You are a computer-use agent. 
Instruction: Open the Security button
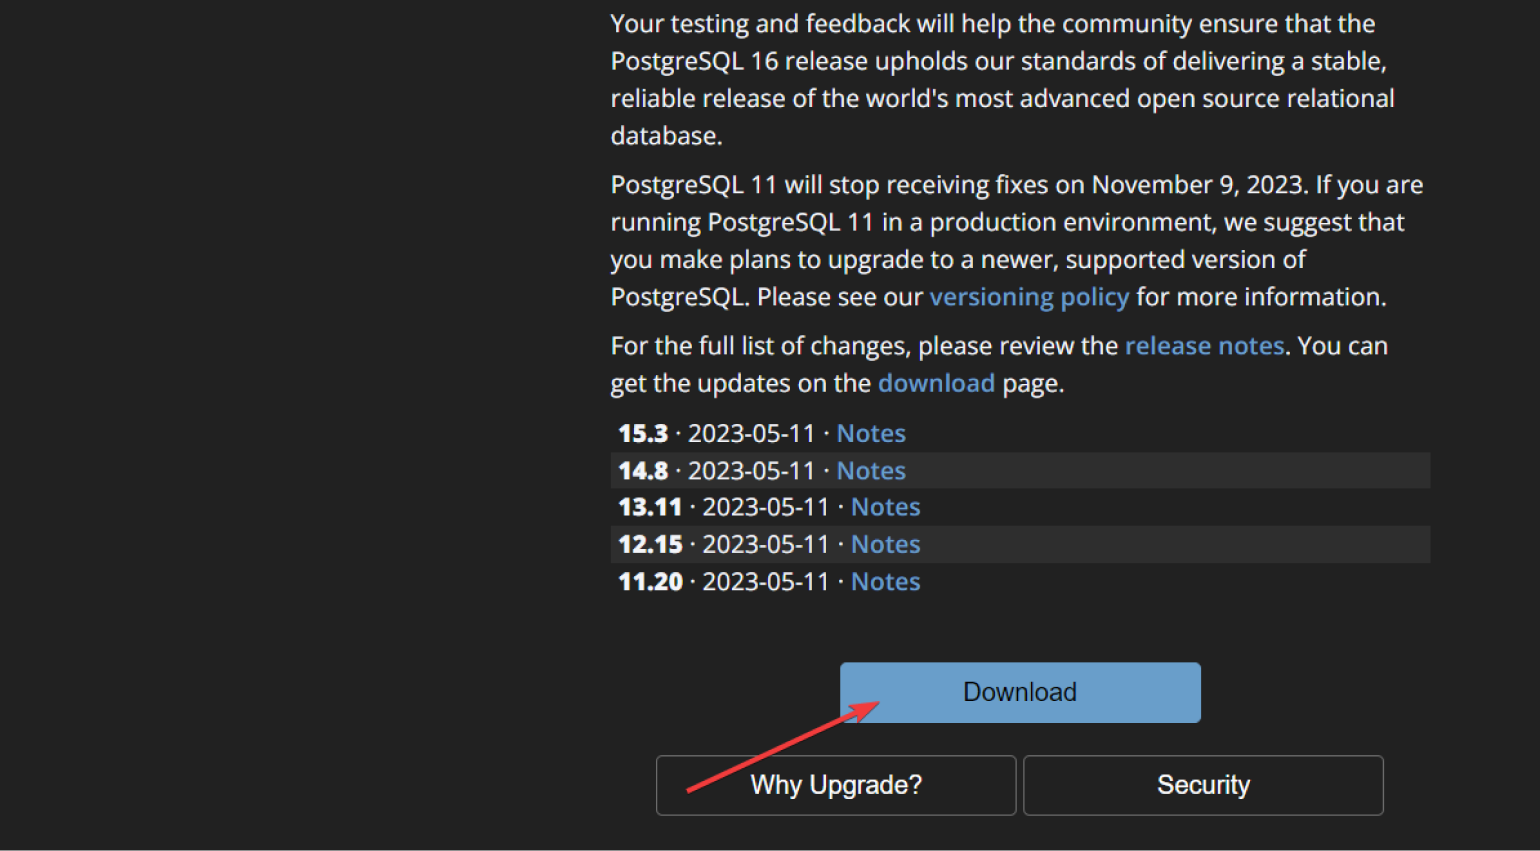[1203, 785]
